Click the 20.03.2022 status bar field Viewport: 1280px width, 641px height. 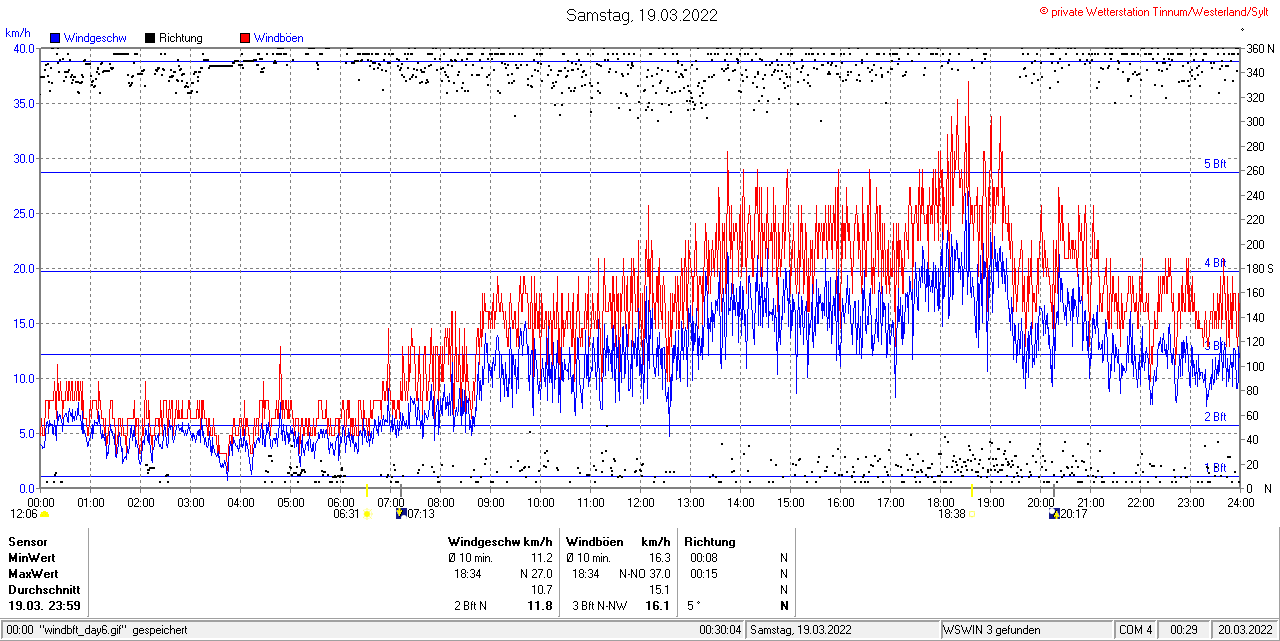click(x=1243, y=630)
